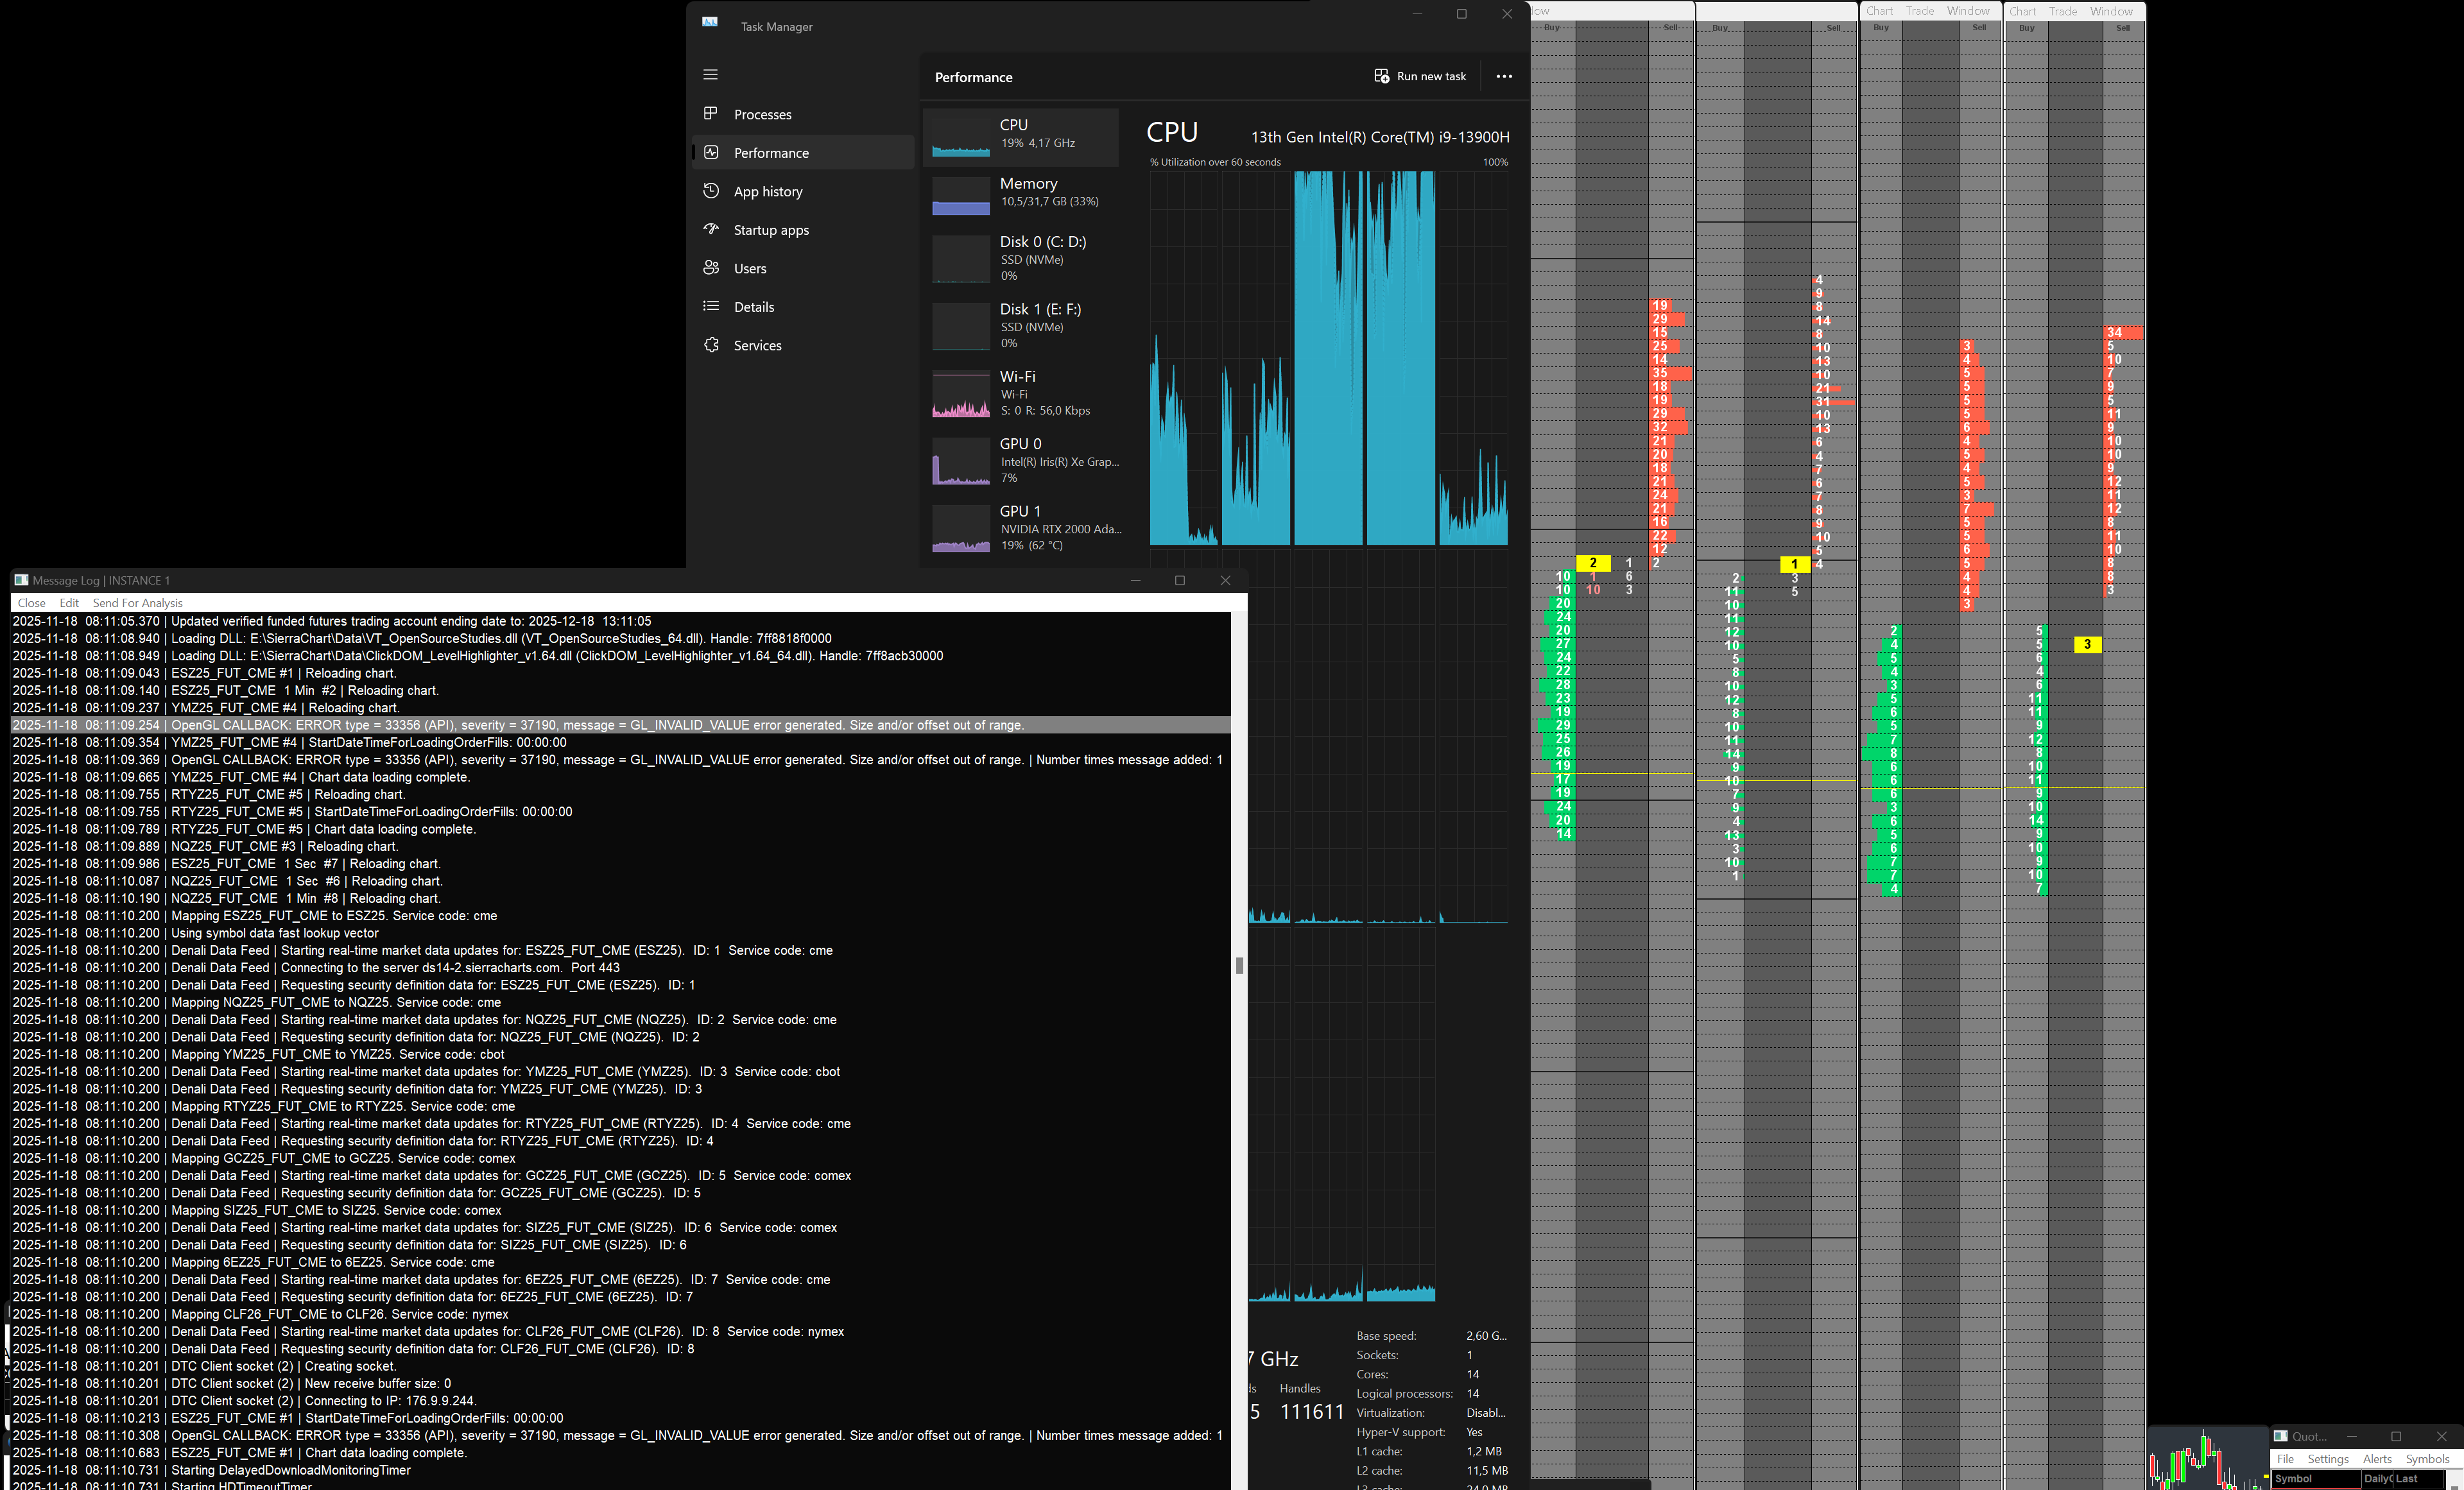This screenshot has height=1490, width=2464.
Task: Select the Processes icon in sidebar
Action: coord(710,114)
